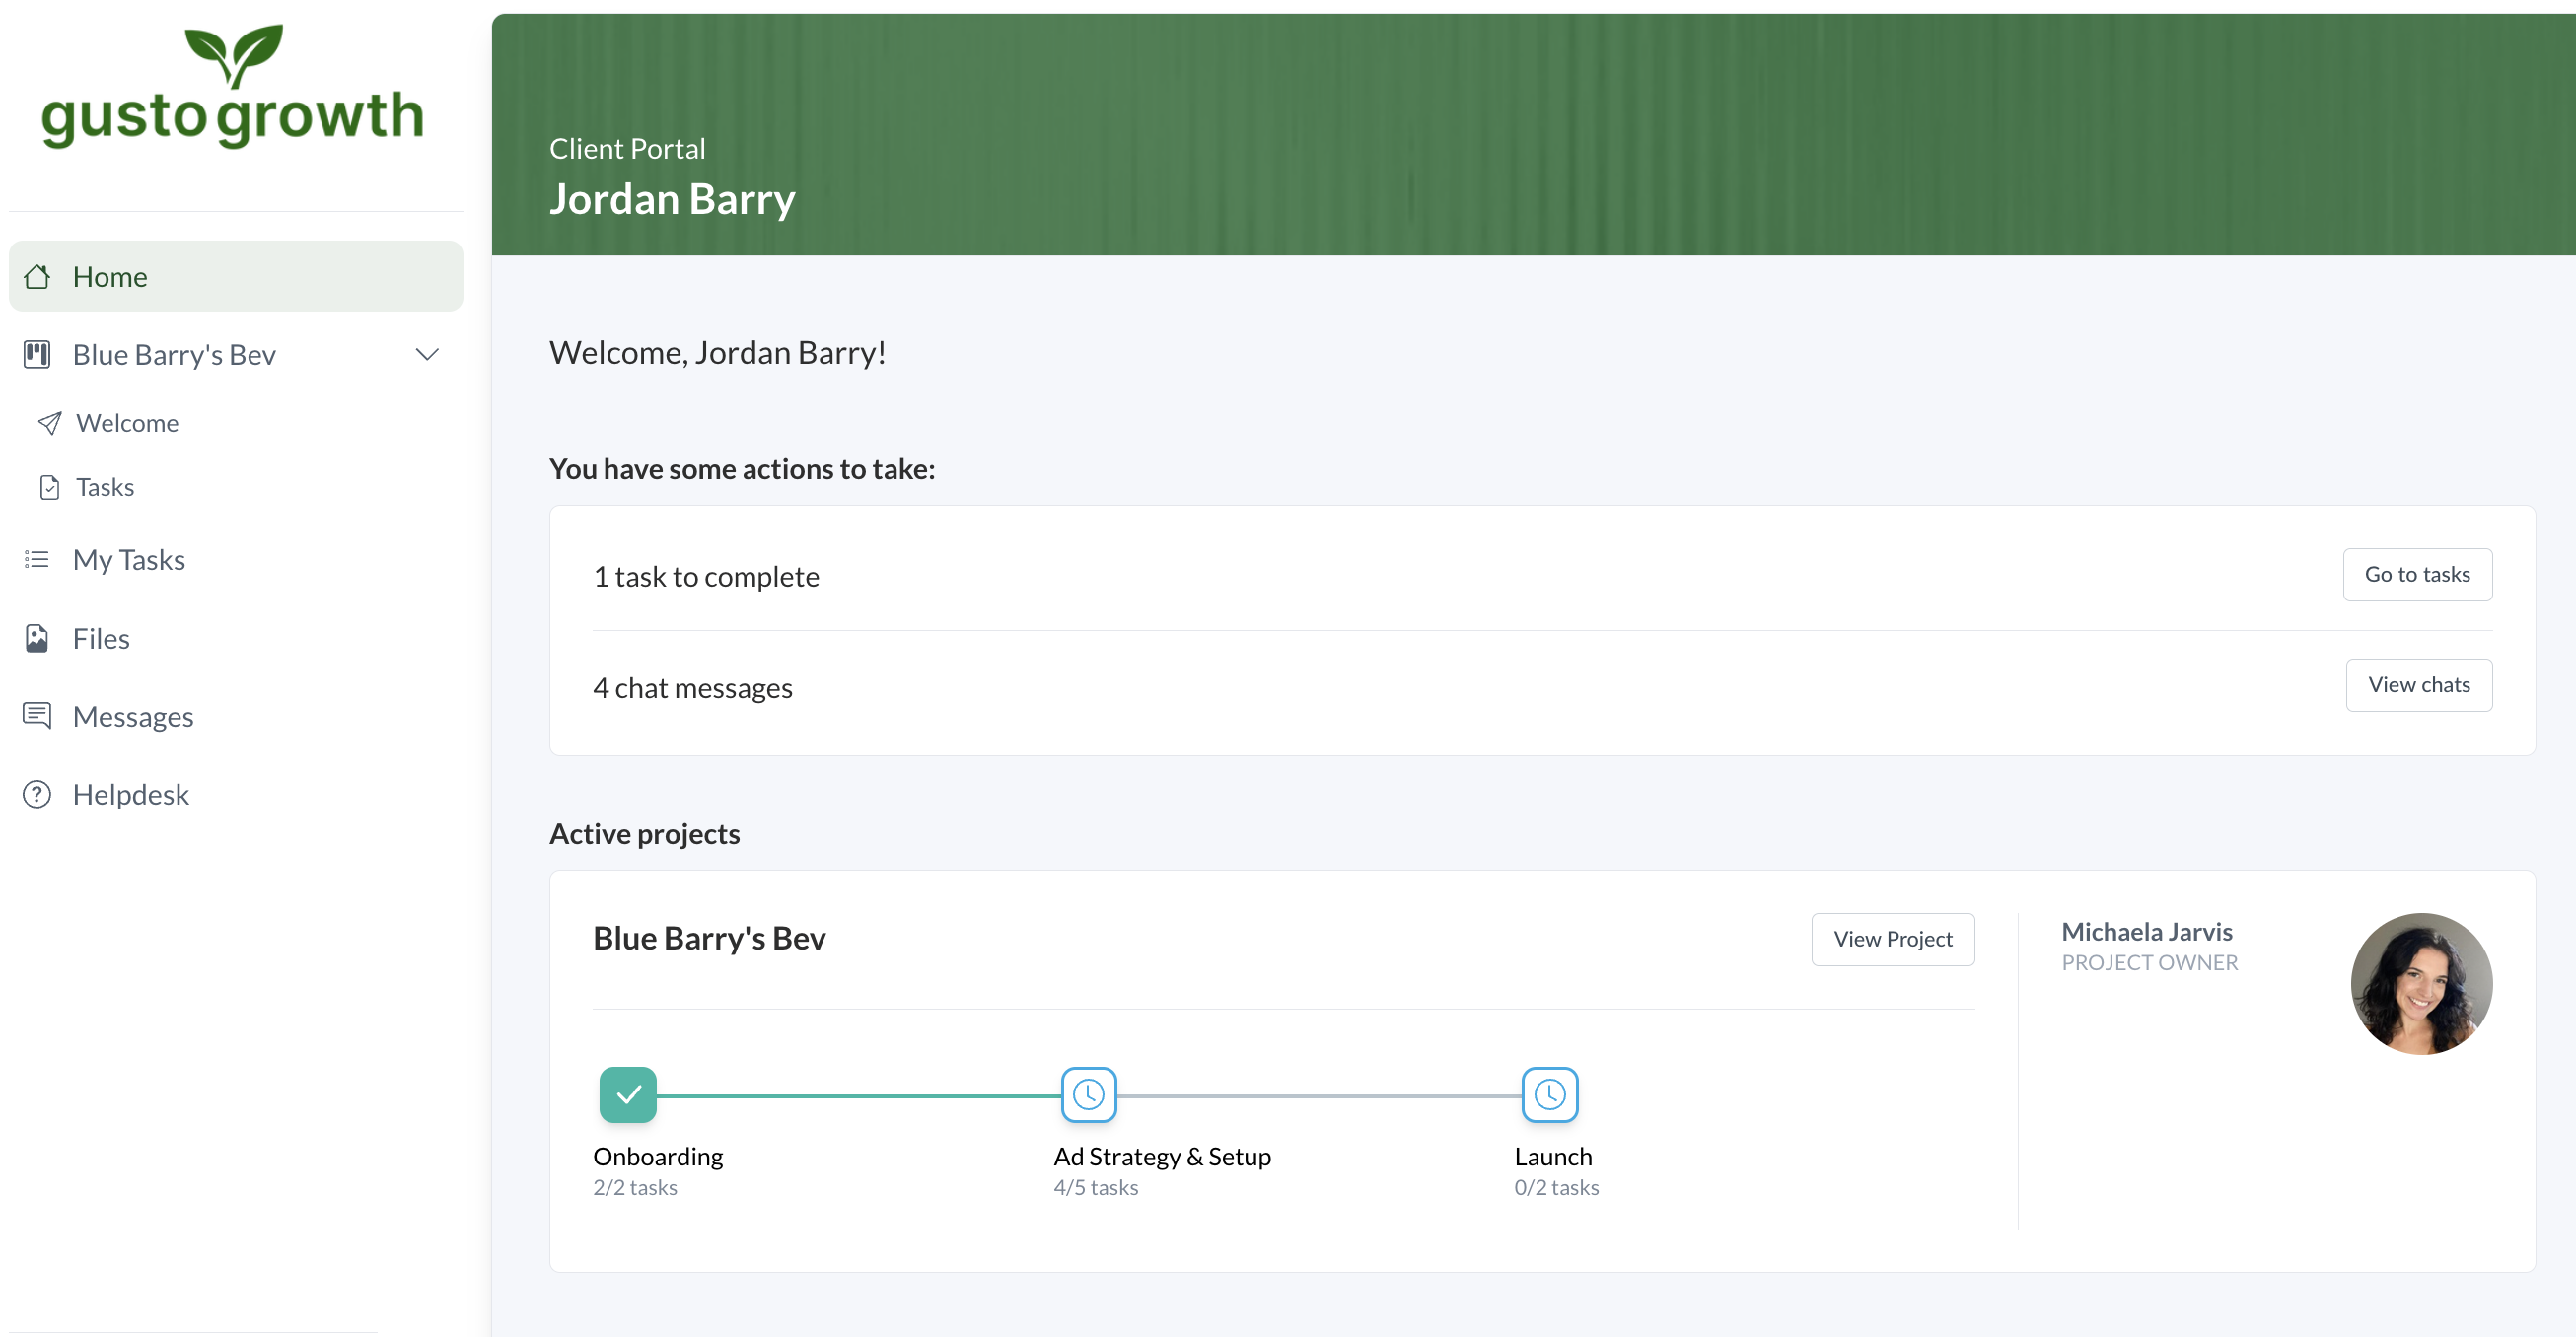
Task: Click the Tasks document icon in the submenu
Action: tap(49, 487)
